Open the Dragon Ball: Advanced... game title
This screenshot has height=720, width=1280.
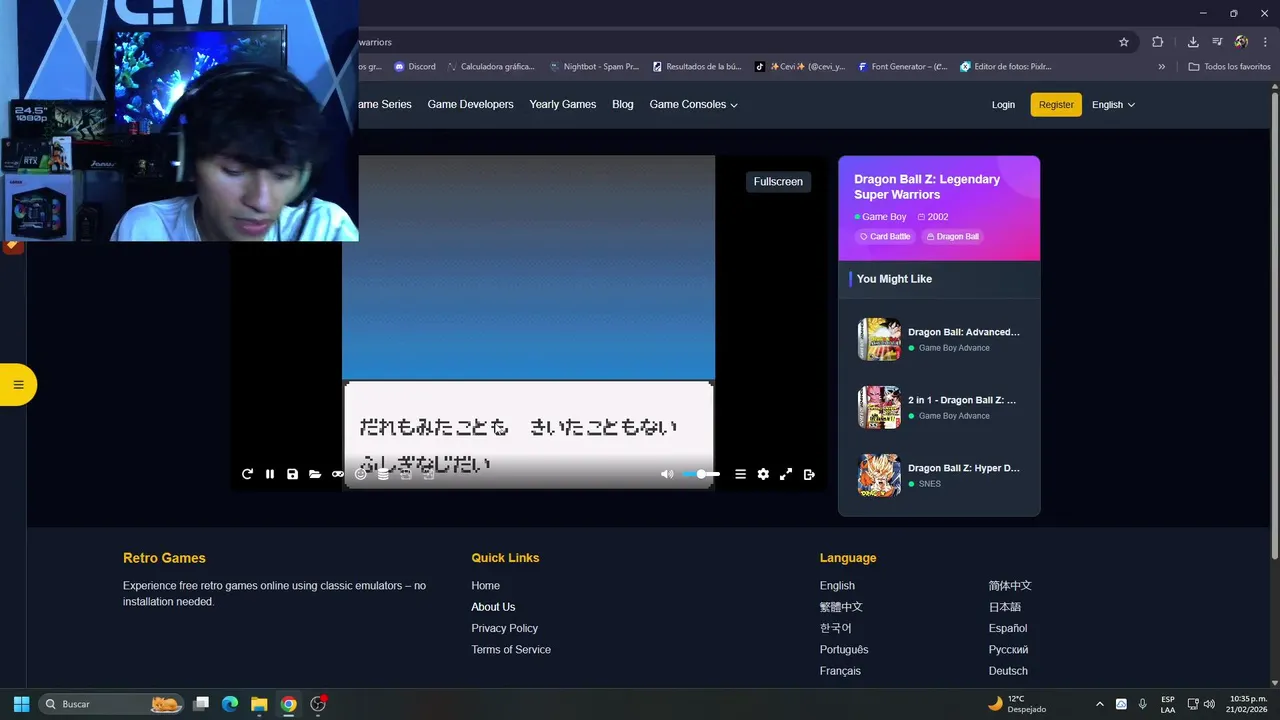point(964,332)
